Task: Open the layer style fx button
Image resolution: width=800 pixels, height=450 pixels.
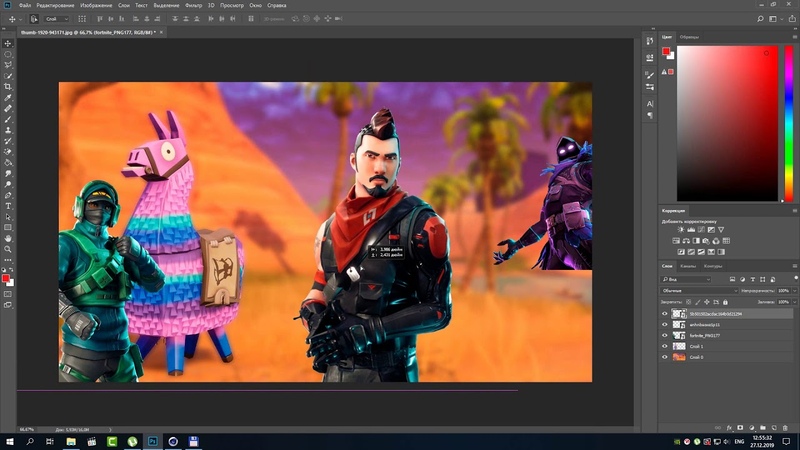Action: [x=729, y=428]
